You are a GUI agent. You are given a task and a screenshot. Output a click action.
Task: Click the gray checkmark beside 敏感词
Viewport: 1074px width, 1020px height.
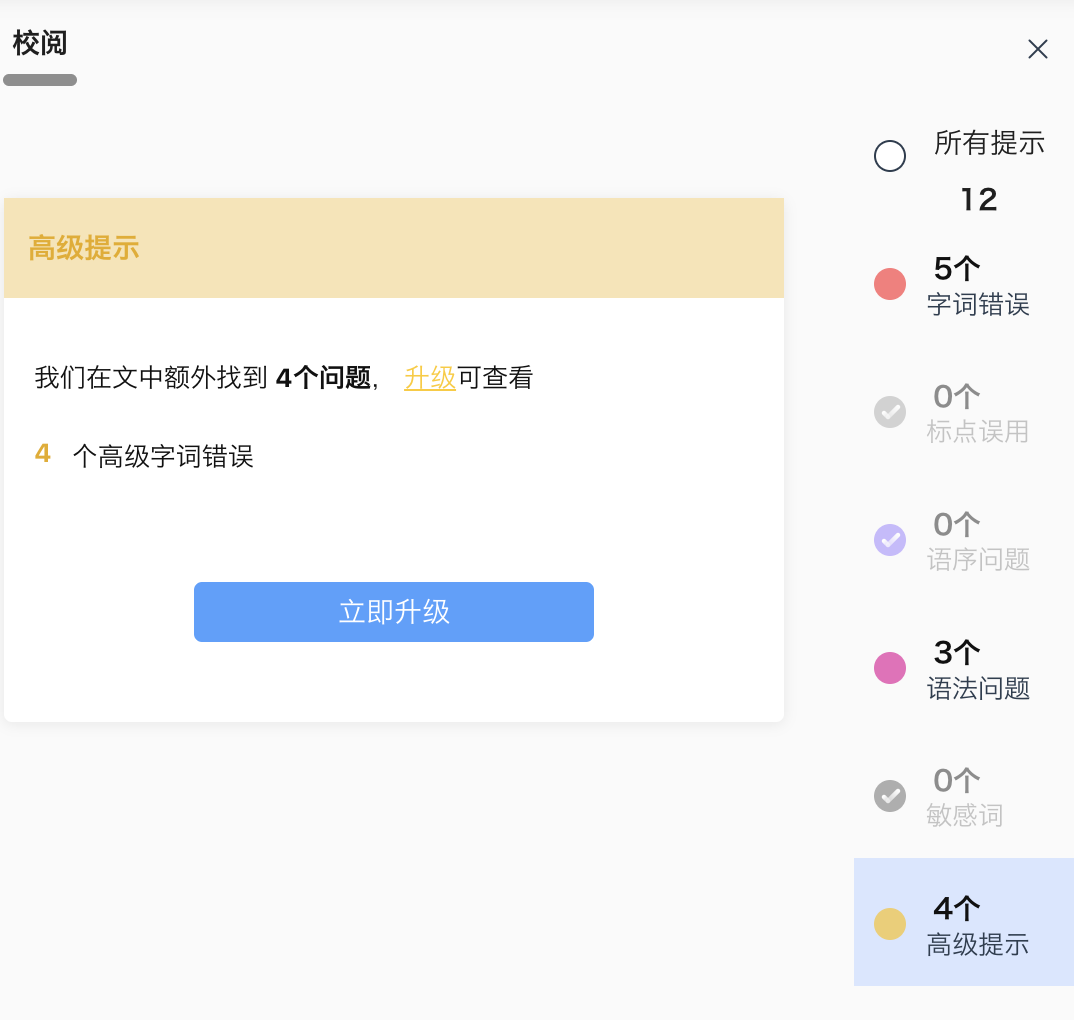890,796
